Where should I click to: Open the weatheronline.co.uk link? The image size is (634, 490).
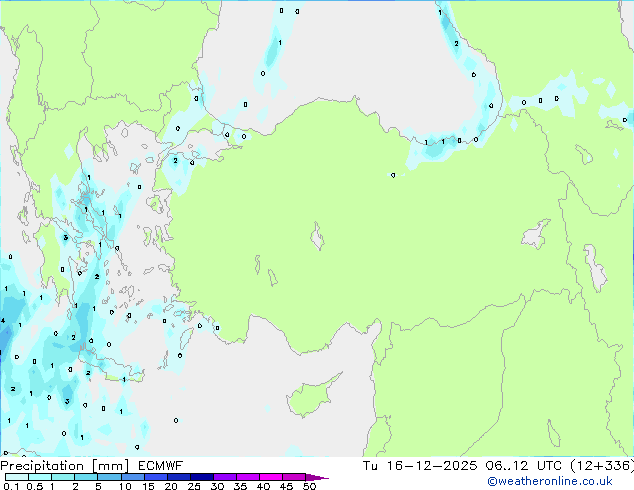(550, 481)
